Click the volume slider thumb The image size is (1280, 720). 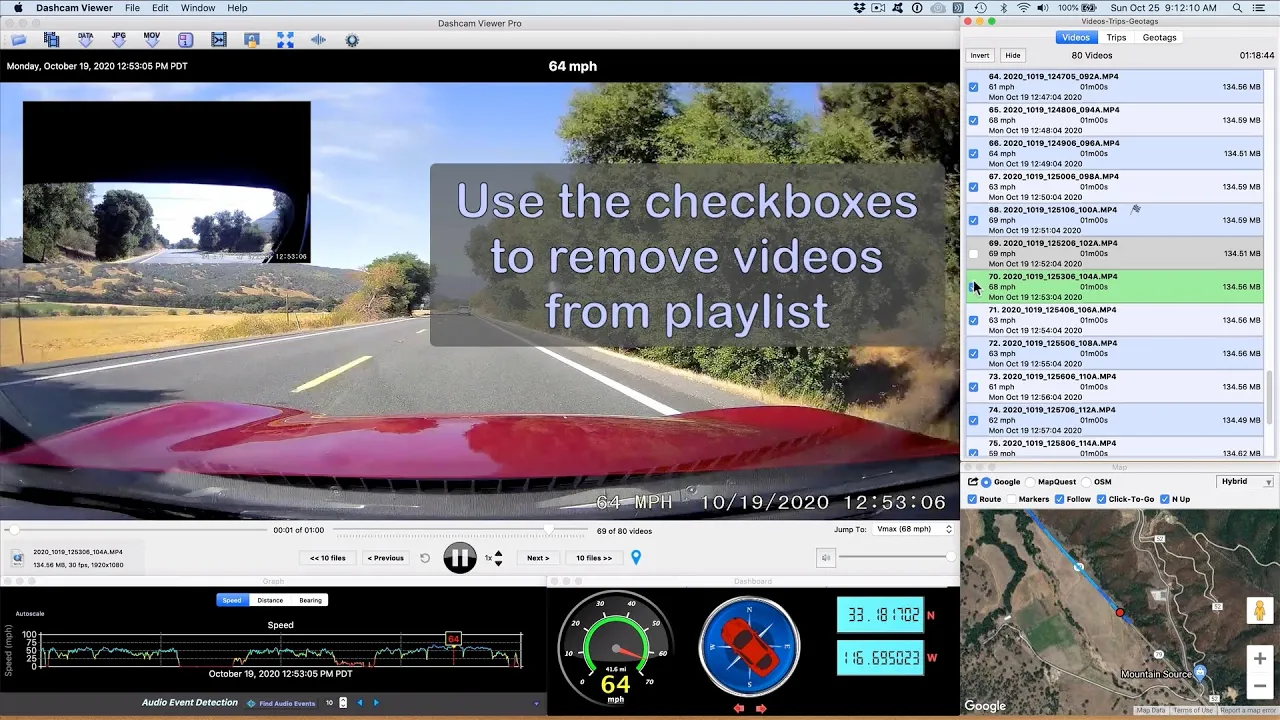point(951,557)
